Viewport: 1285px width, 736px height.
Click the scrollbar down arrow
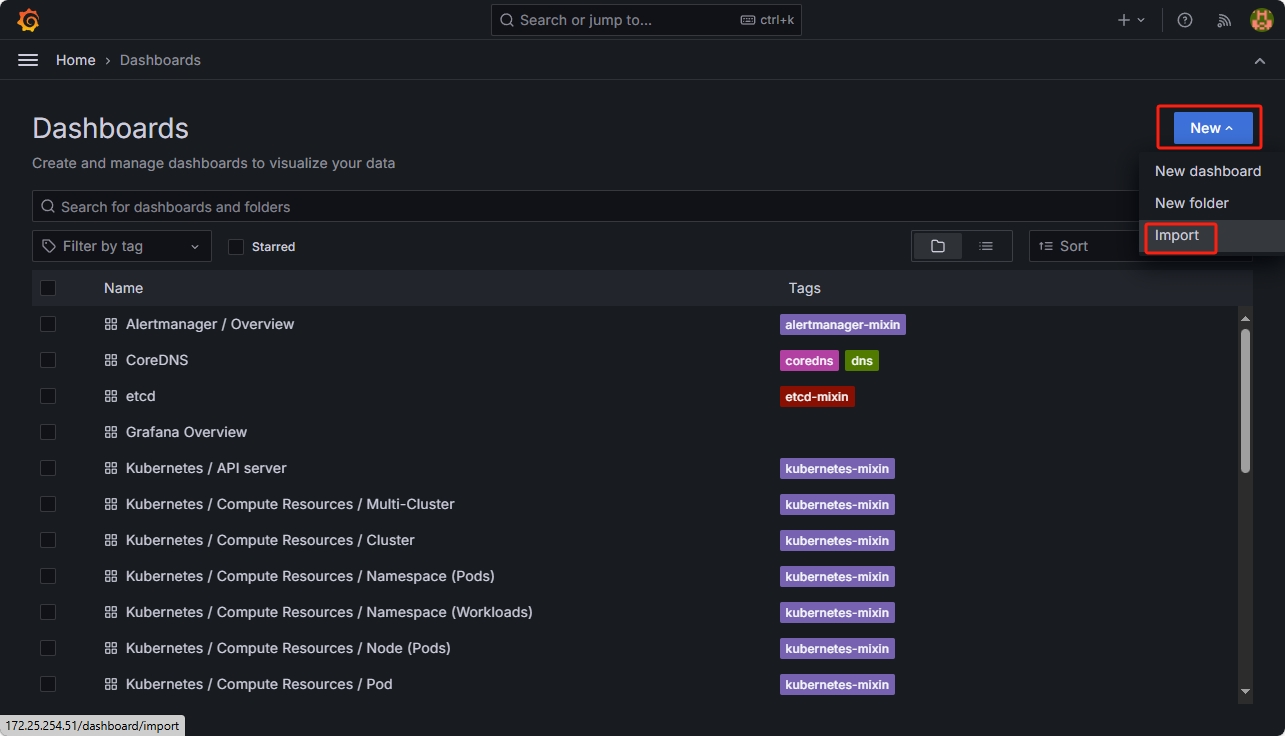click(1245, 691)
